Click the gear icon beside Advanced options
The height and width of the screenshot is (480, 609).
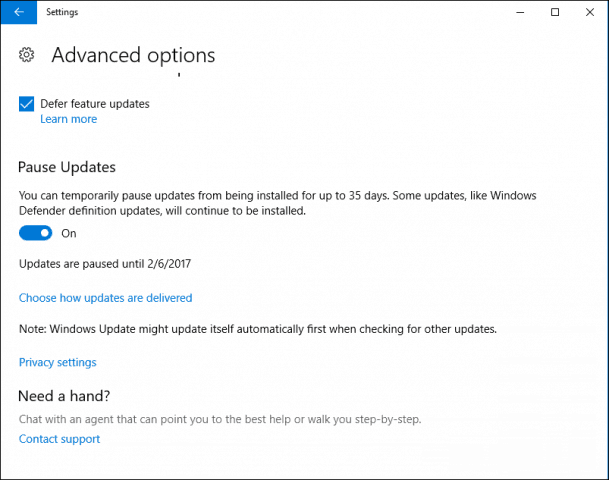pos(26,55)
